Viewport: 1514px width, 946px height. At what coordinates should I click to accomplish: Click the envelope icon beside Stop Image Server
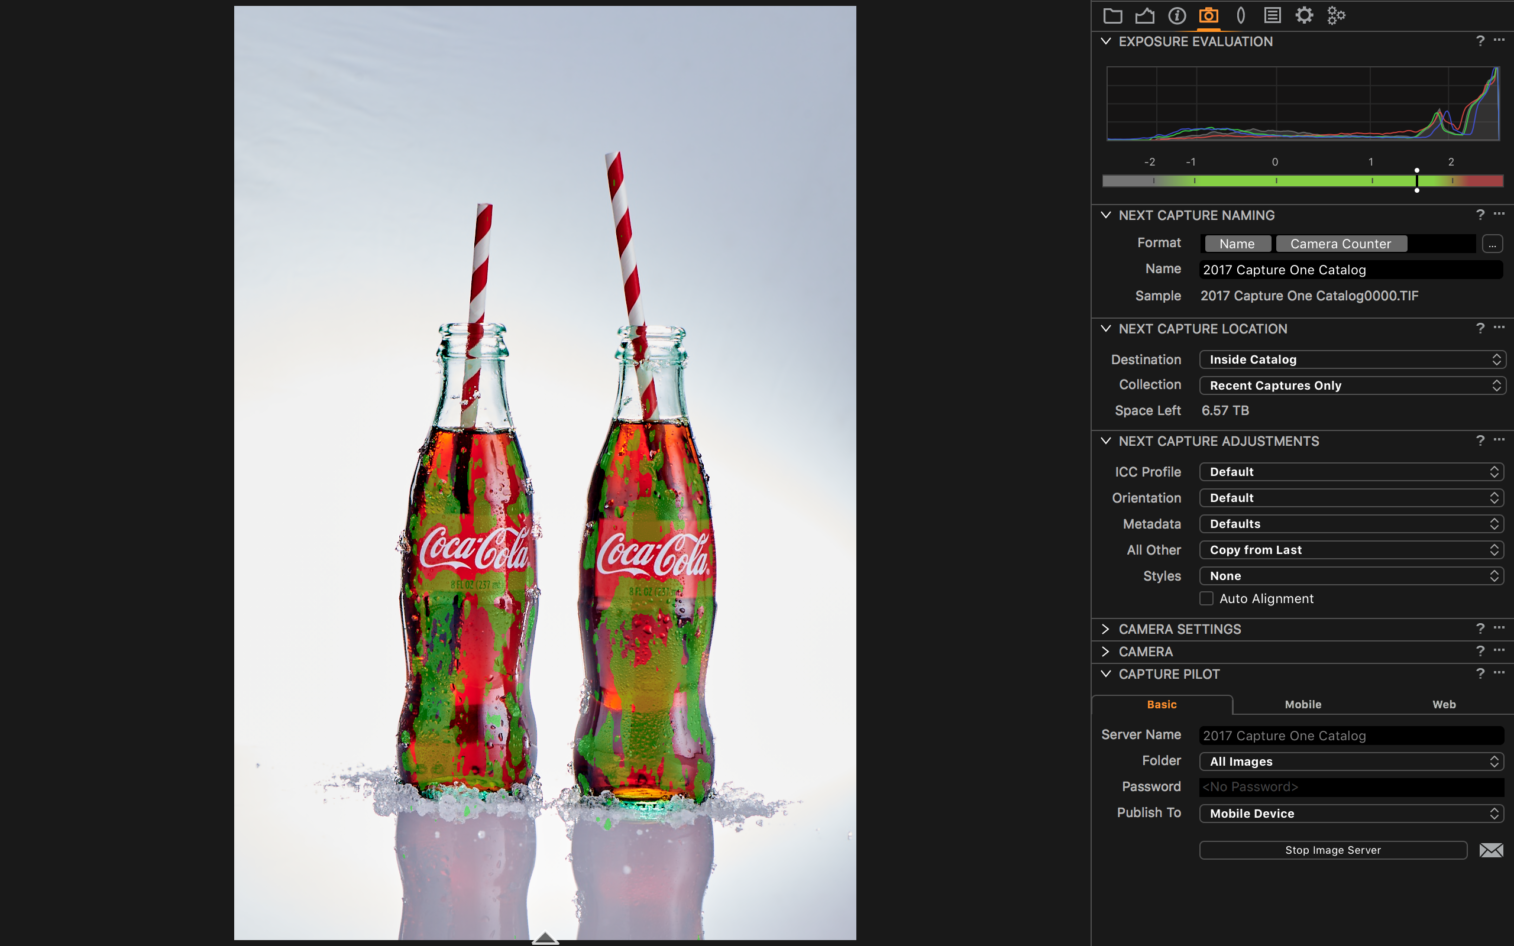1491,849
